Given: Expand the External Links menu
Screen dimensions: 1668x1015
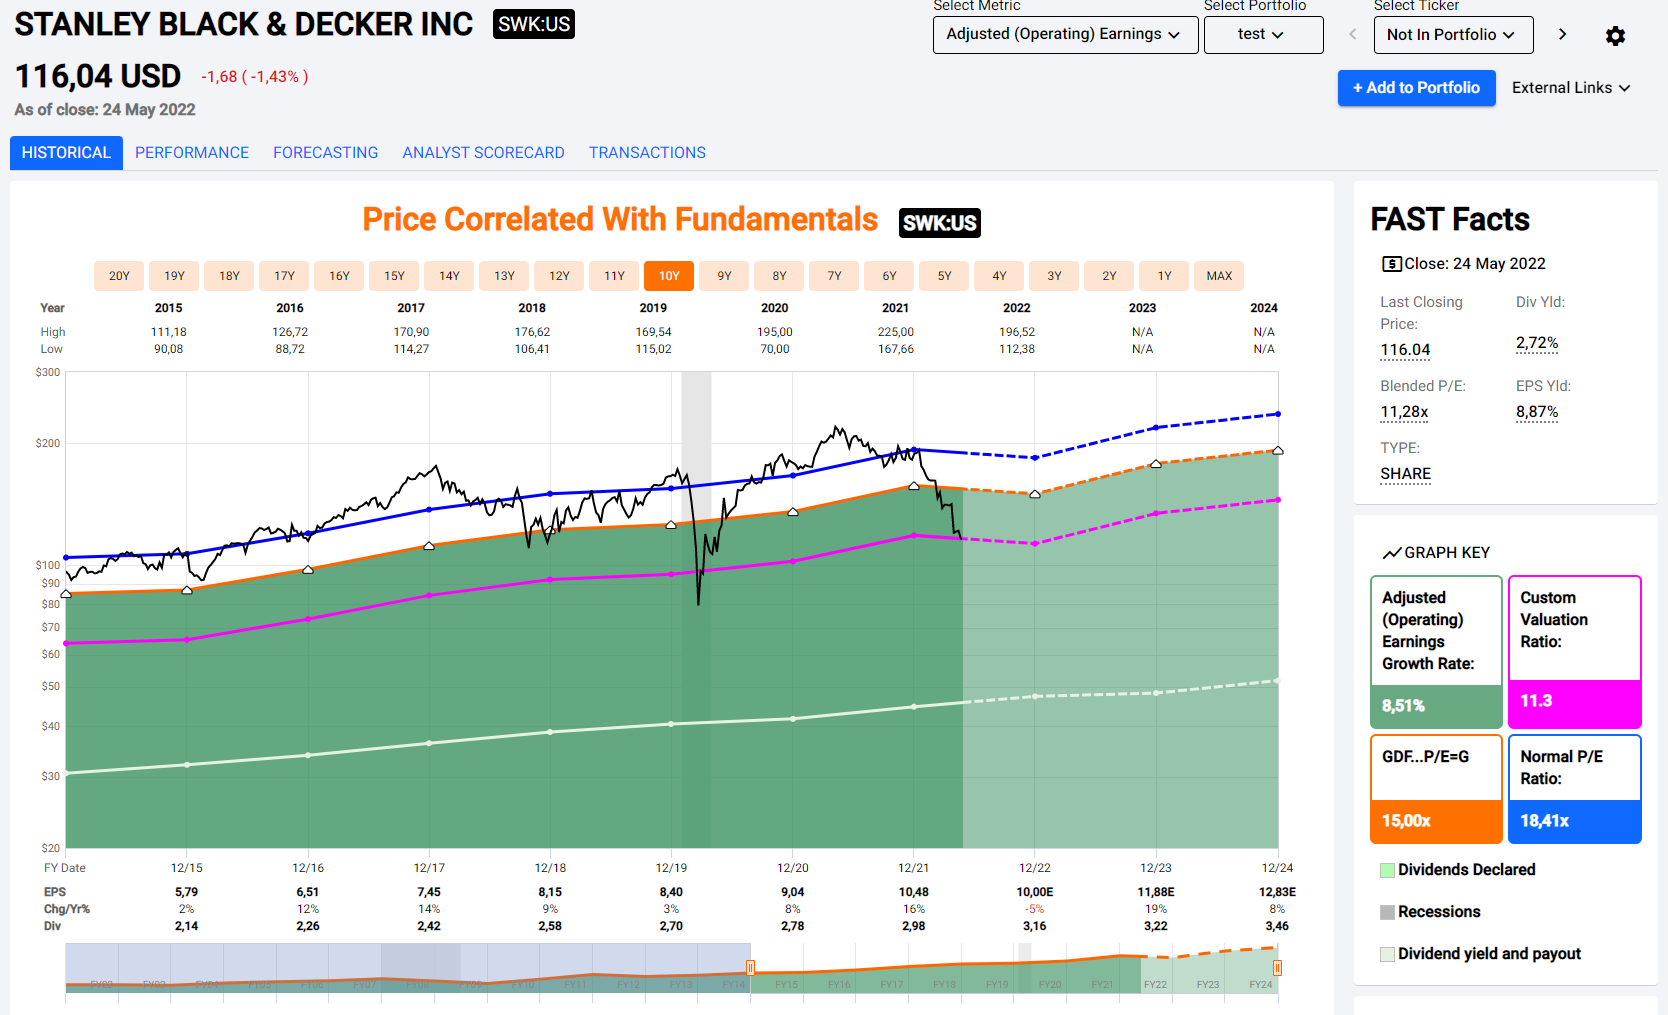Looking at the screenshot, I should (x=1570, y=88).
